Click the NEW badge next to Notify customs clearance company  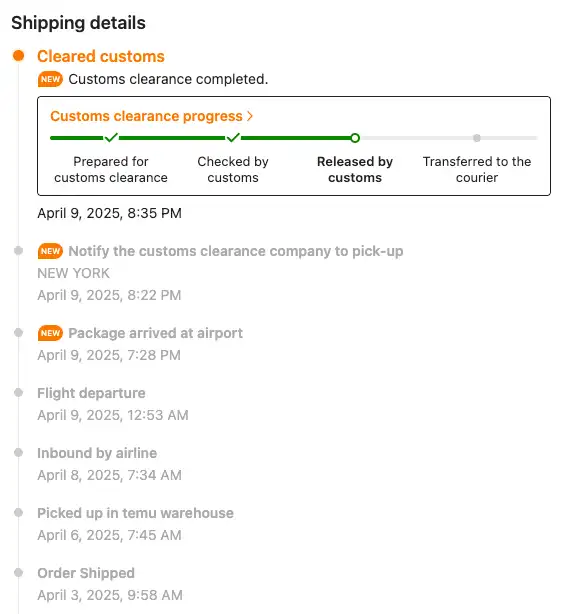click(x=50, y=251)
